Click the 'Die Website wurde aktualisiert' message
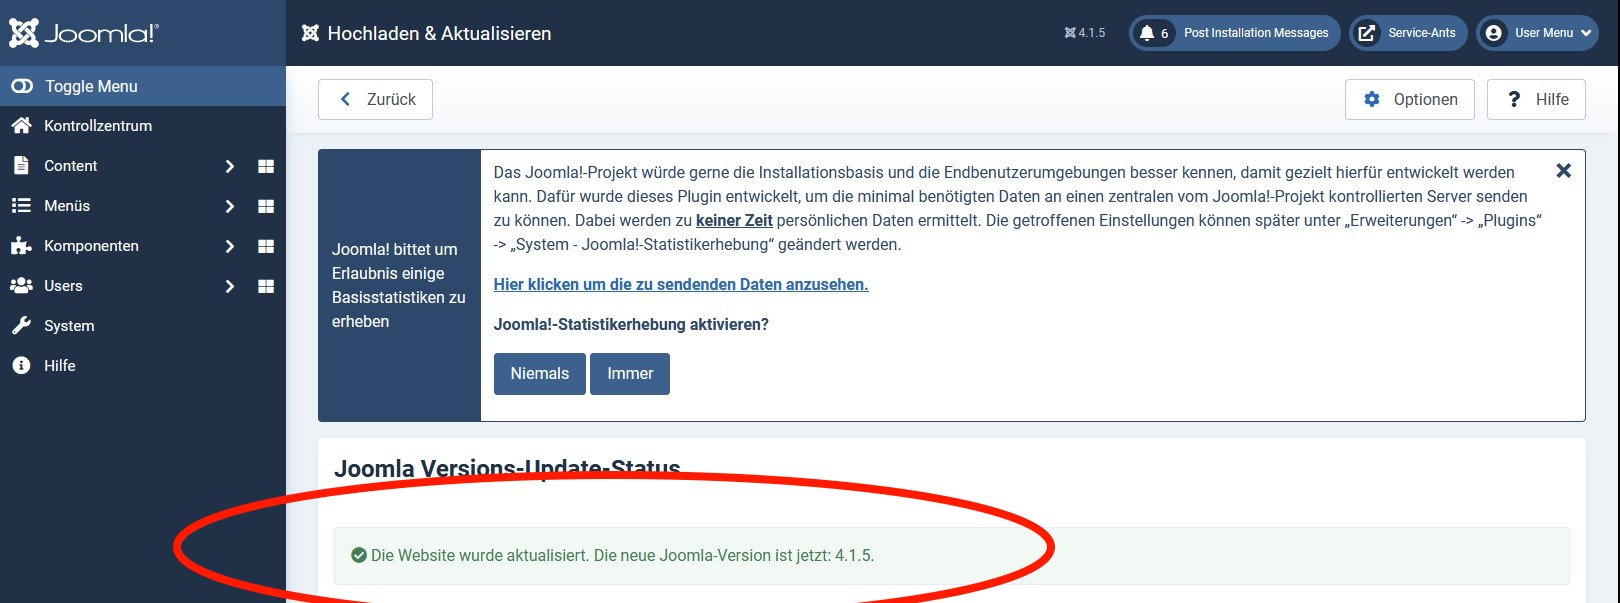This screenshot has height=603, width=1620. (622, 555)
